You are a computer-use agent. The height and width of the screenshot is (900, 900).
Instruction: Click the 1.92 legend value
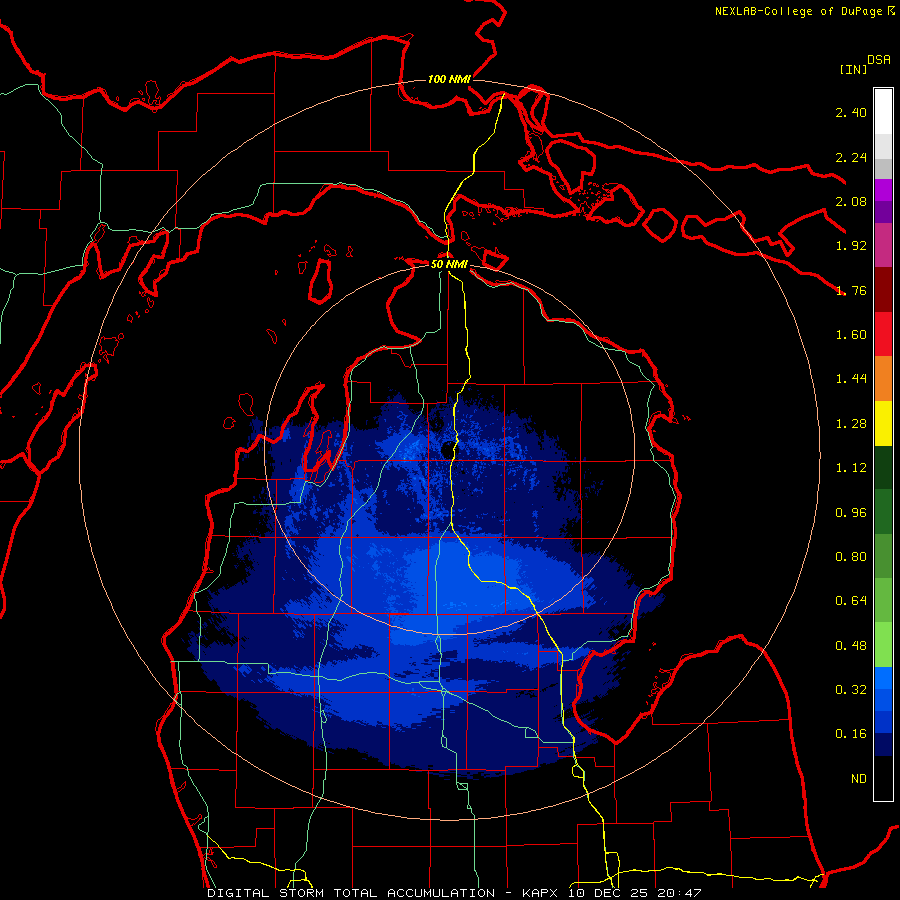(851, 246)
